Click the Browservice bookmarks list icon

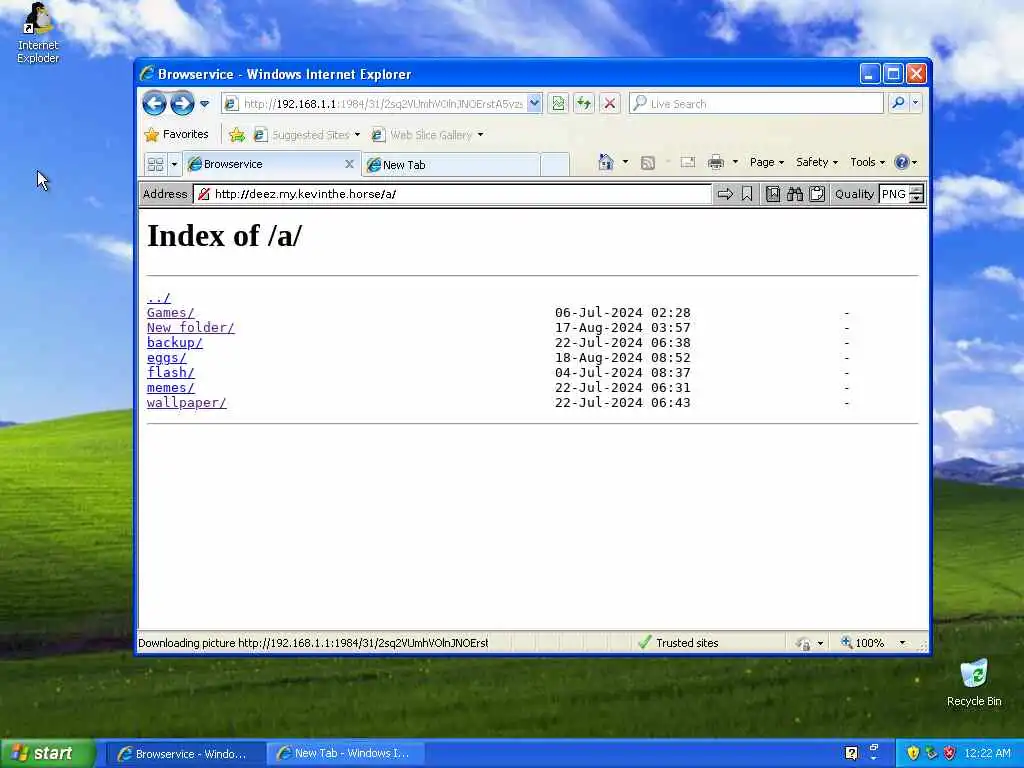coord(773,194)
